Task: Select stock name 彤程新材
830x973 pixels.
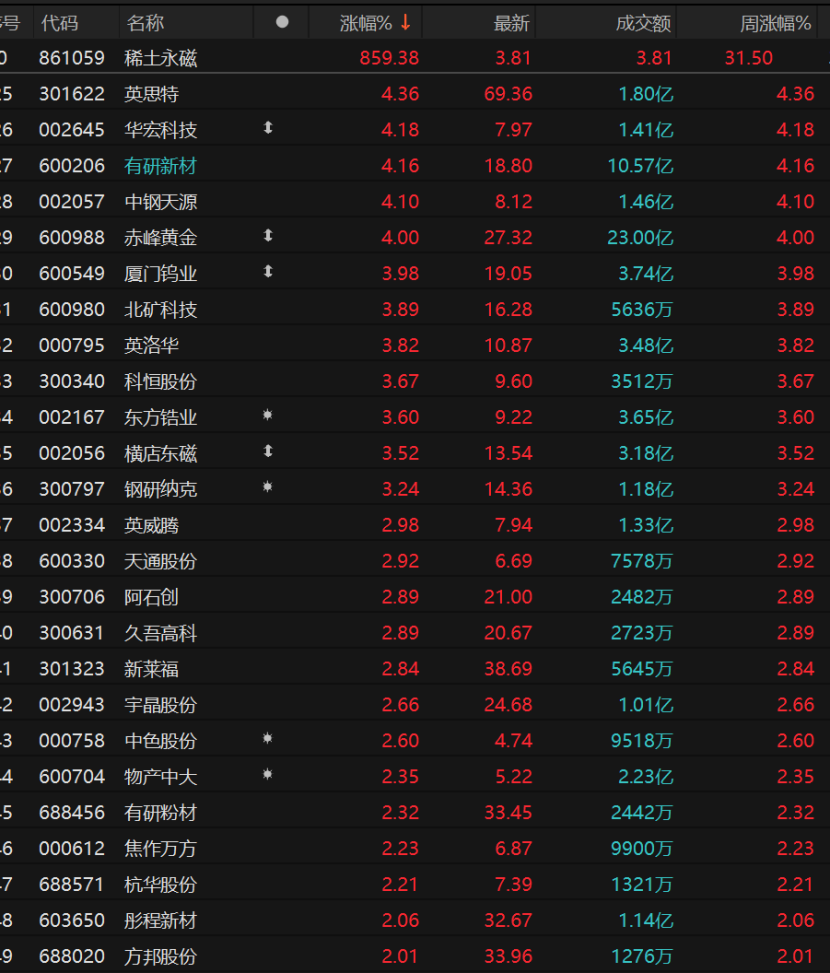Action: tap(161, 920)
